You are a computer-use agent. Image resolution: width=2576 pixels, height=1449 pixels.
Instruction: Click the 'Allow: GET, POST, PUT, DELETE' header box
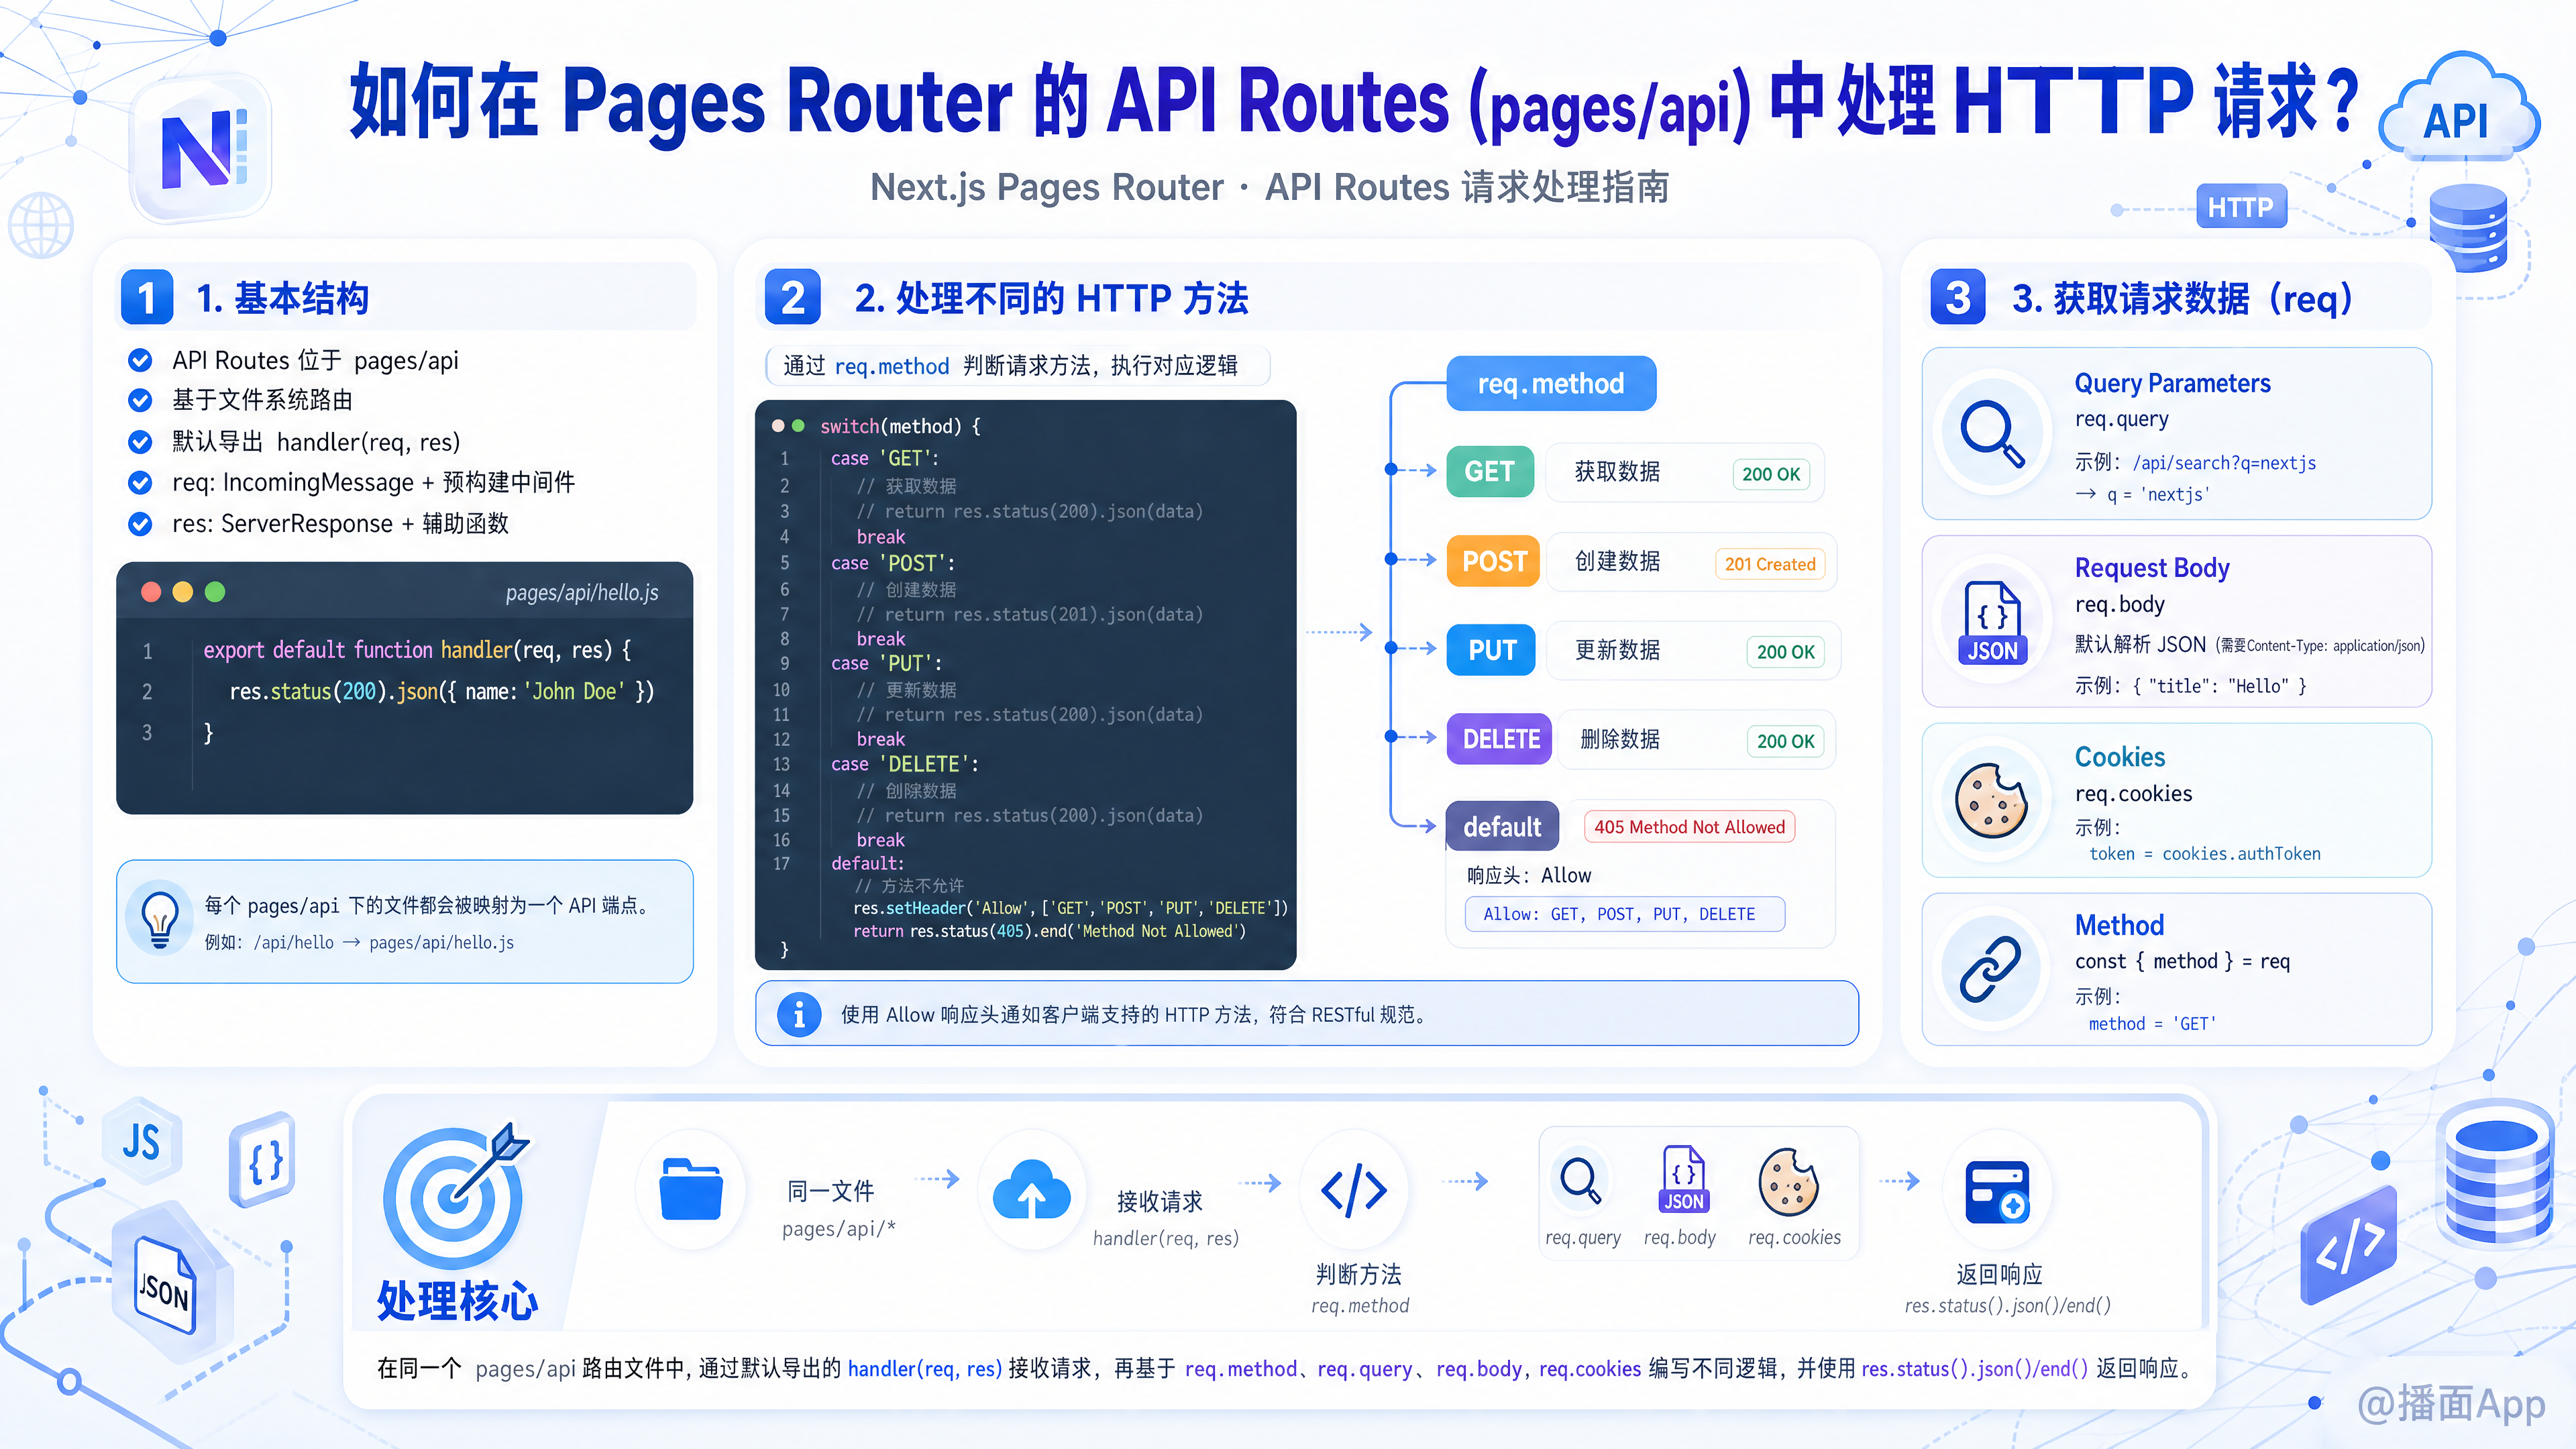click(1625, 914)
